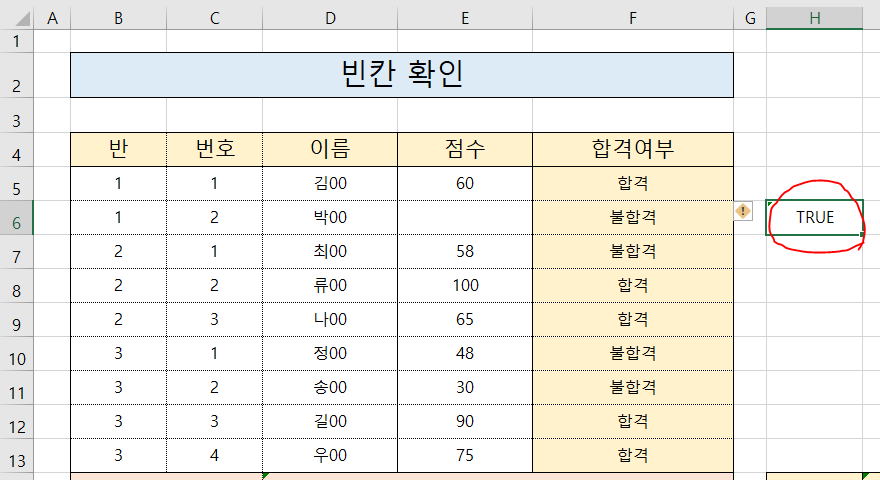
Task: Select the cell containing TRUE
Action: 814,217
